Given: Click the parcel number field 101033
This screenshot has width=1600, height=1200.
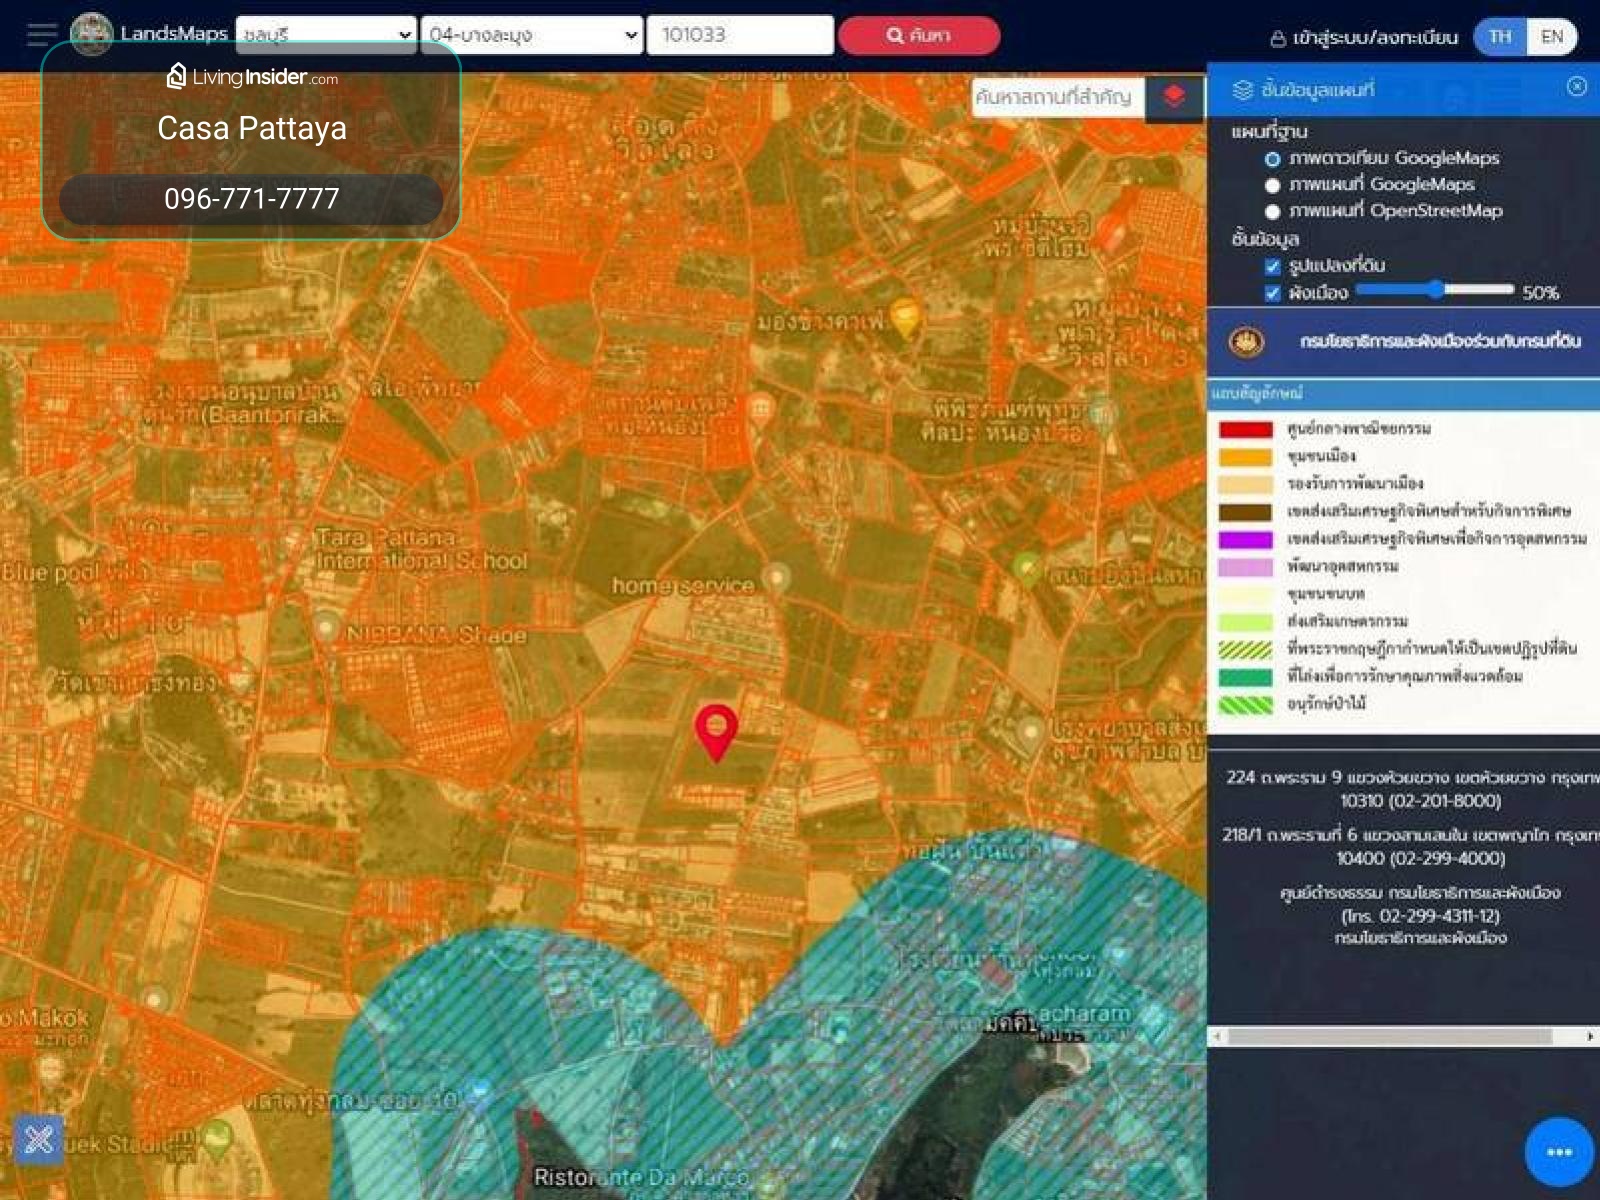Looking at the screenshot, I should click(740, 34).
